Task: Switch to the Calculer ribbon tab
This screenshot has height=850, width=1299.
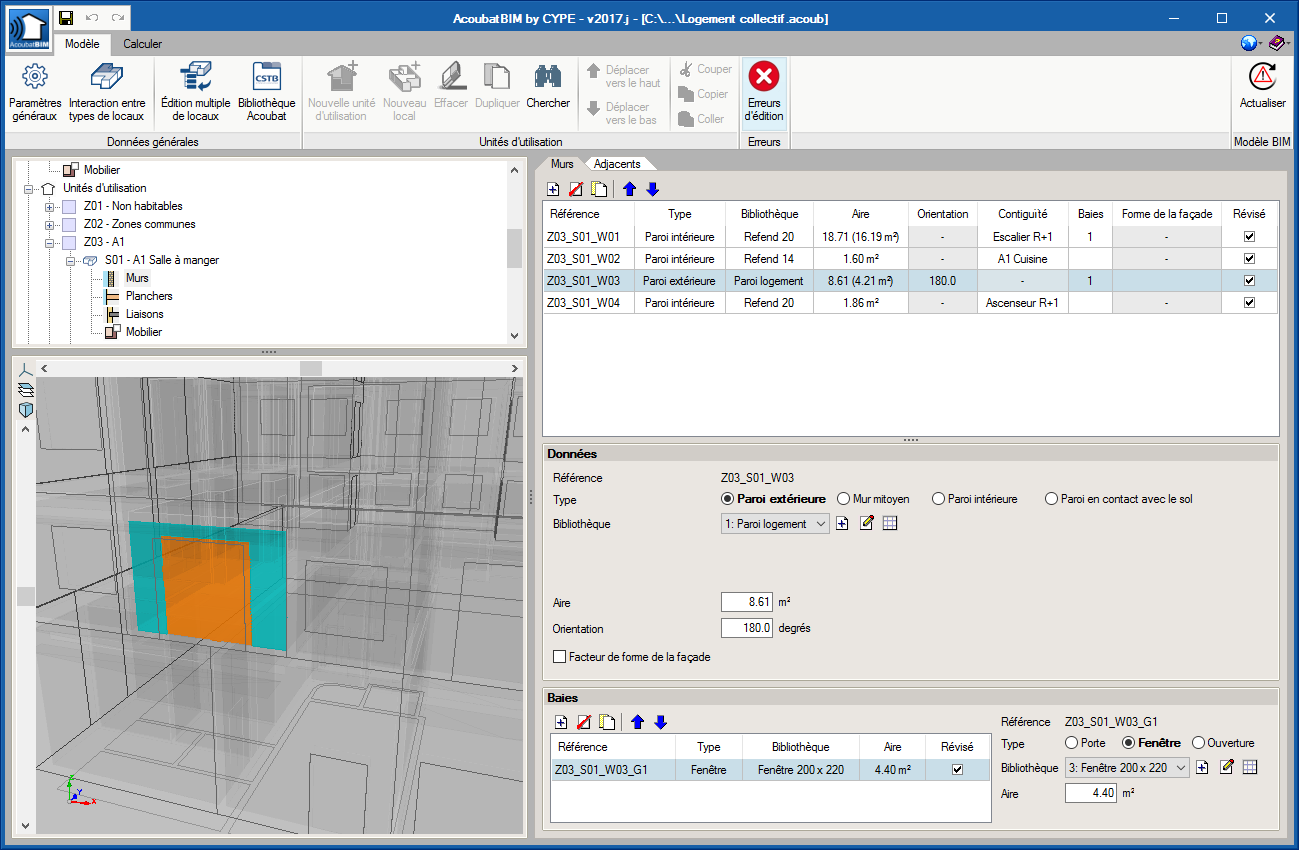Action: coord(143,44)
